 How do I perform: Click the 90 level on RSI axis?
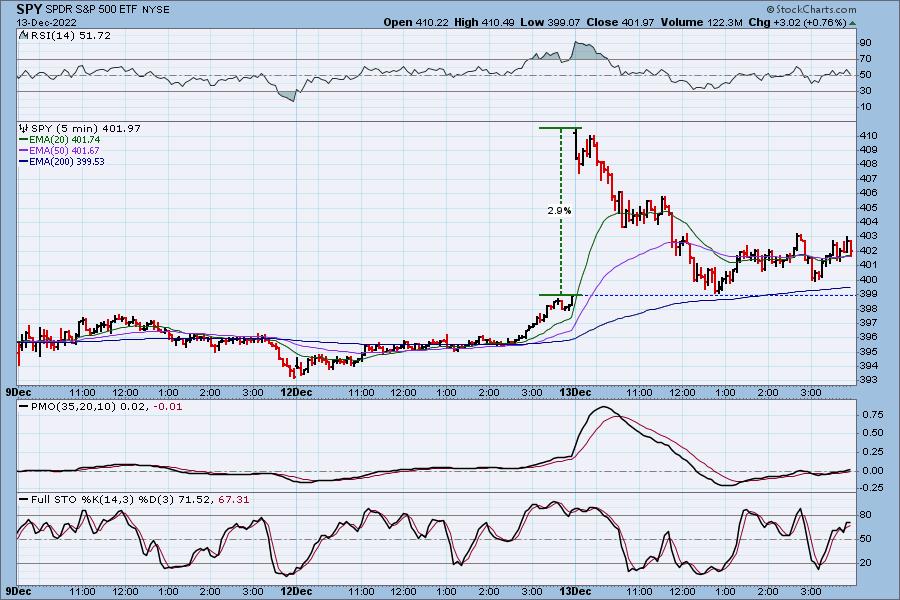click(x=865, y=43)
